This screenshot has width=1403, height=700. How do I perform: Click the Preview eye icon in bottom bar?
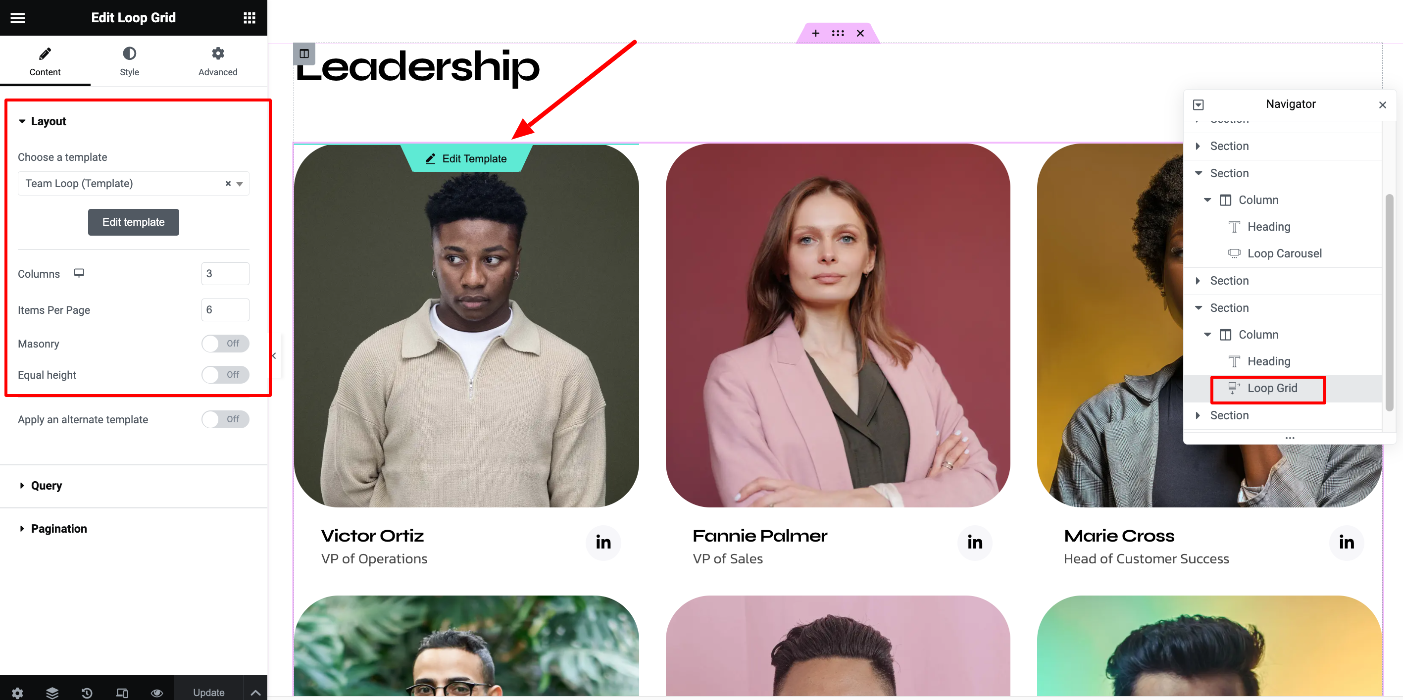click(x=157, y=692)
